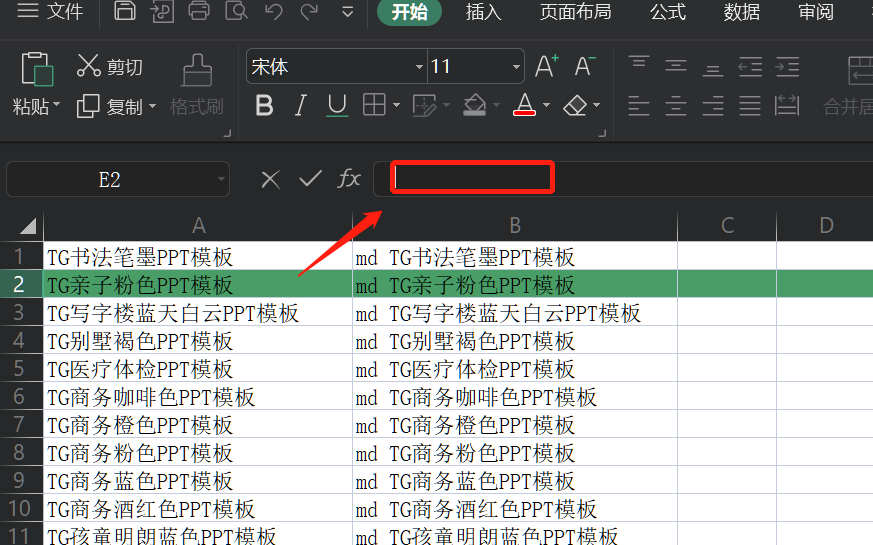Click the fx insert function icon
The width and height of the screenshot is (873, 545).
pos(349,179)
